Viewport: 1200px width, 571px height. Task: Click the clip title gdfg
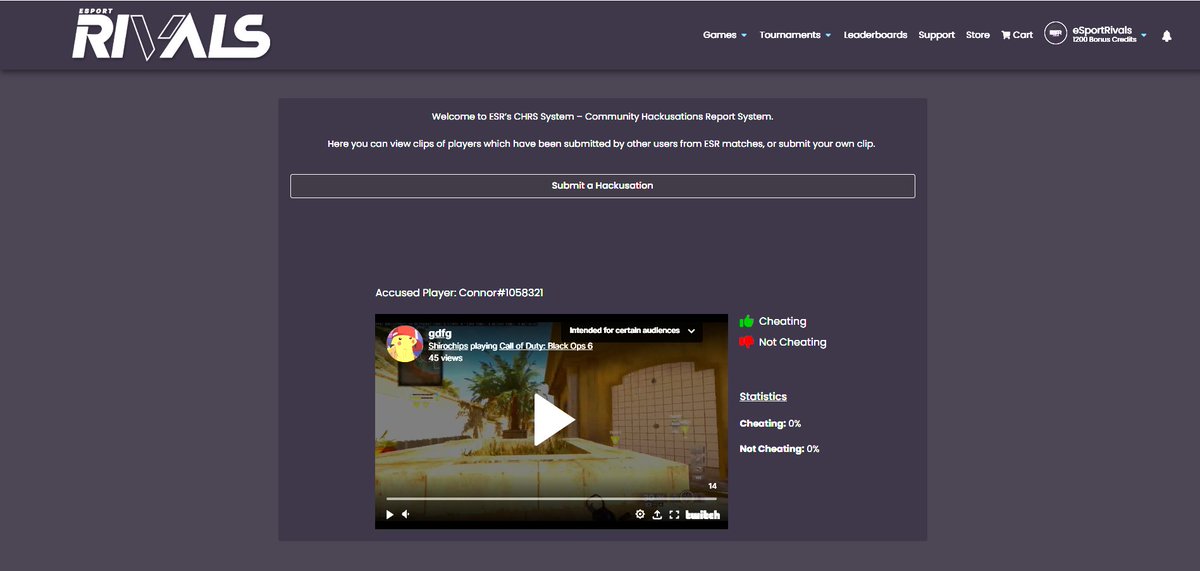pyautogui.click(x=440, y=333)
